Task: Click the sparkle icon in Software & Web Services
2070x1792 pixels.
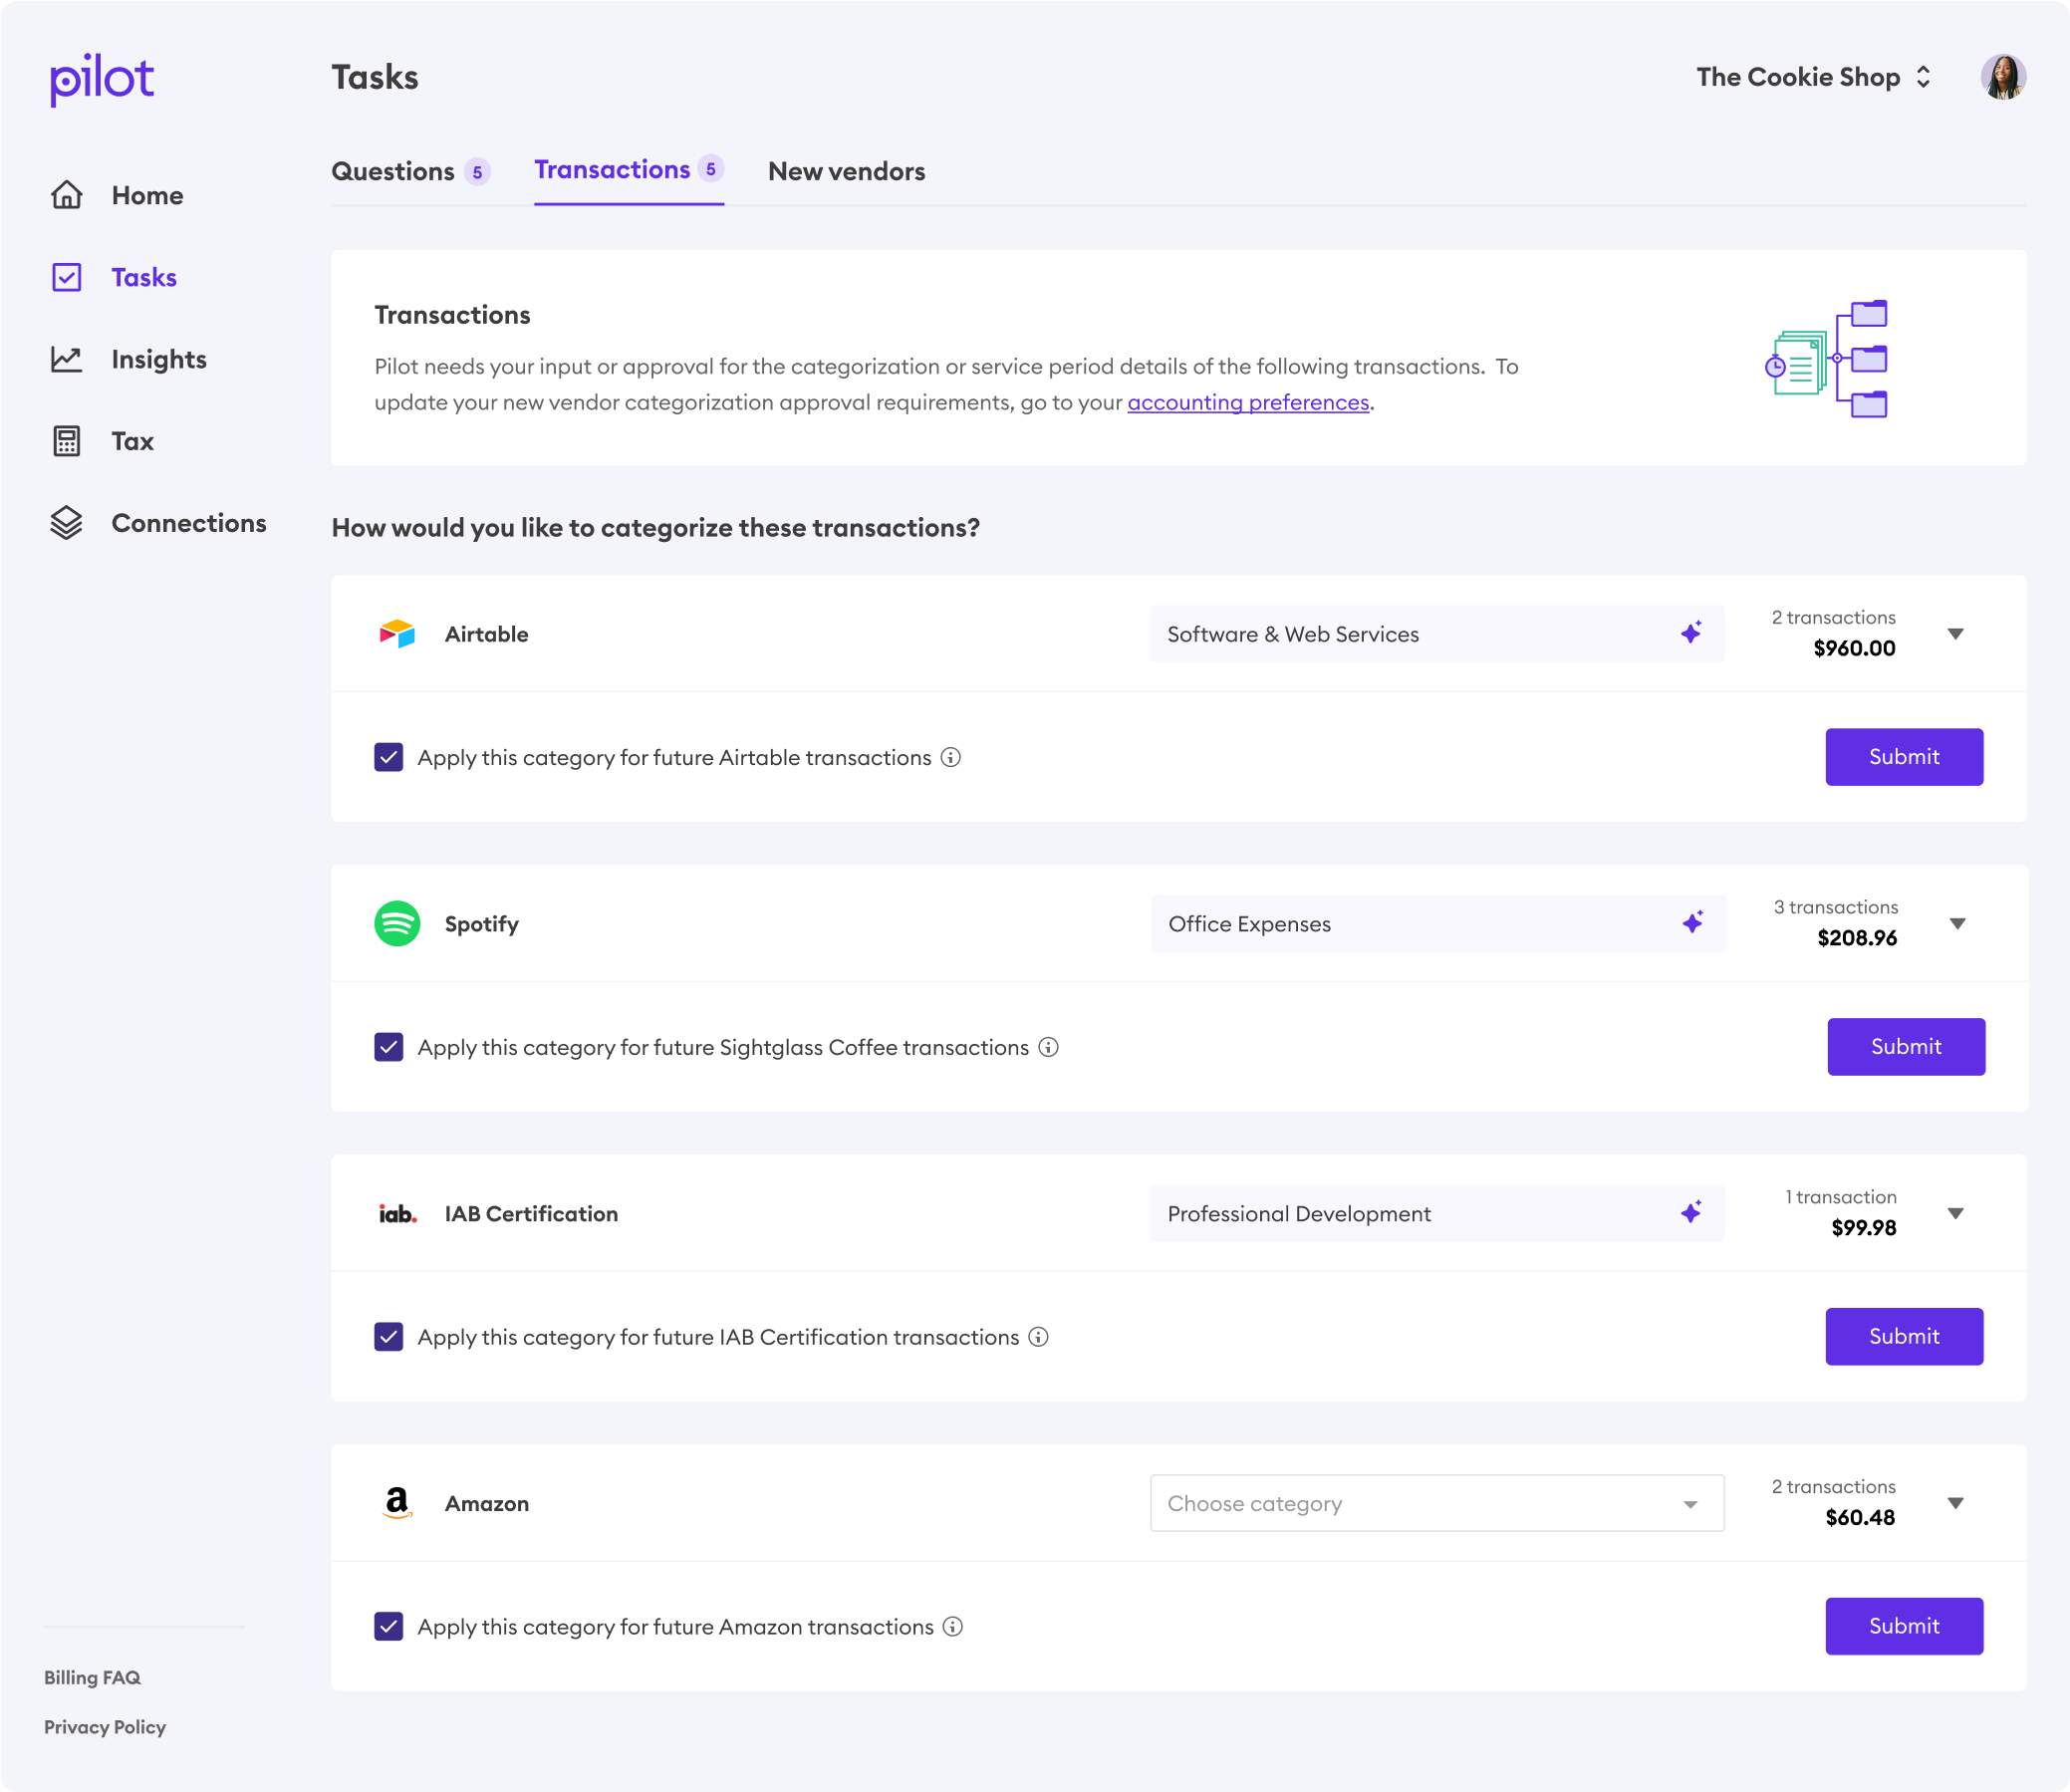Action: point(1691,633)
